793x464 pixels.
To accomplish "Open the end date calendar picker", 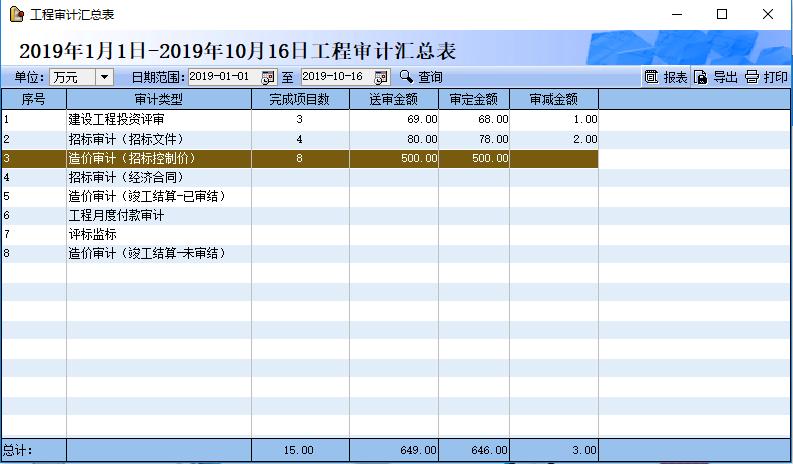I will click(380, 77).
